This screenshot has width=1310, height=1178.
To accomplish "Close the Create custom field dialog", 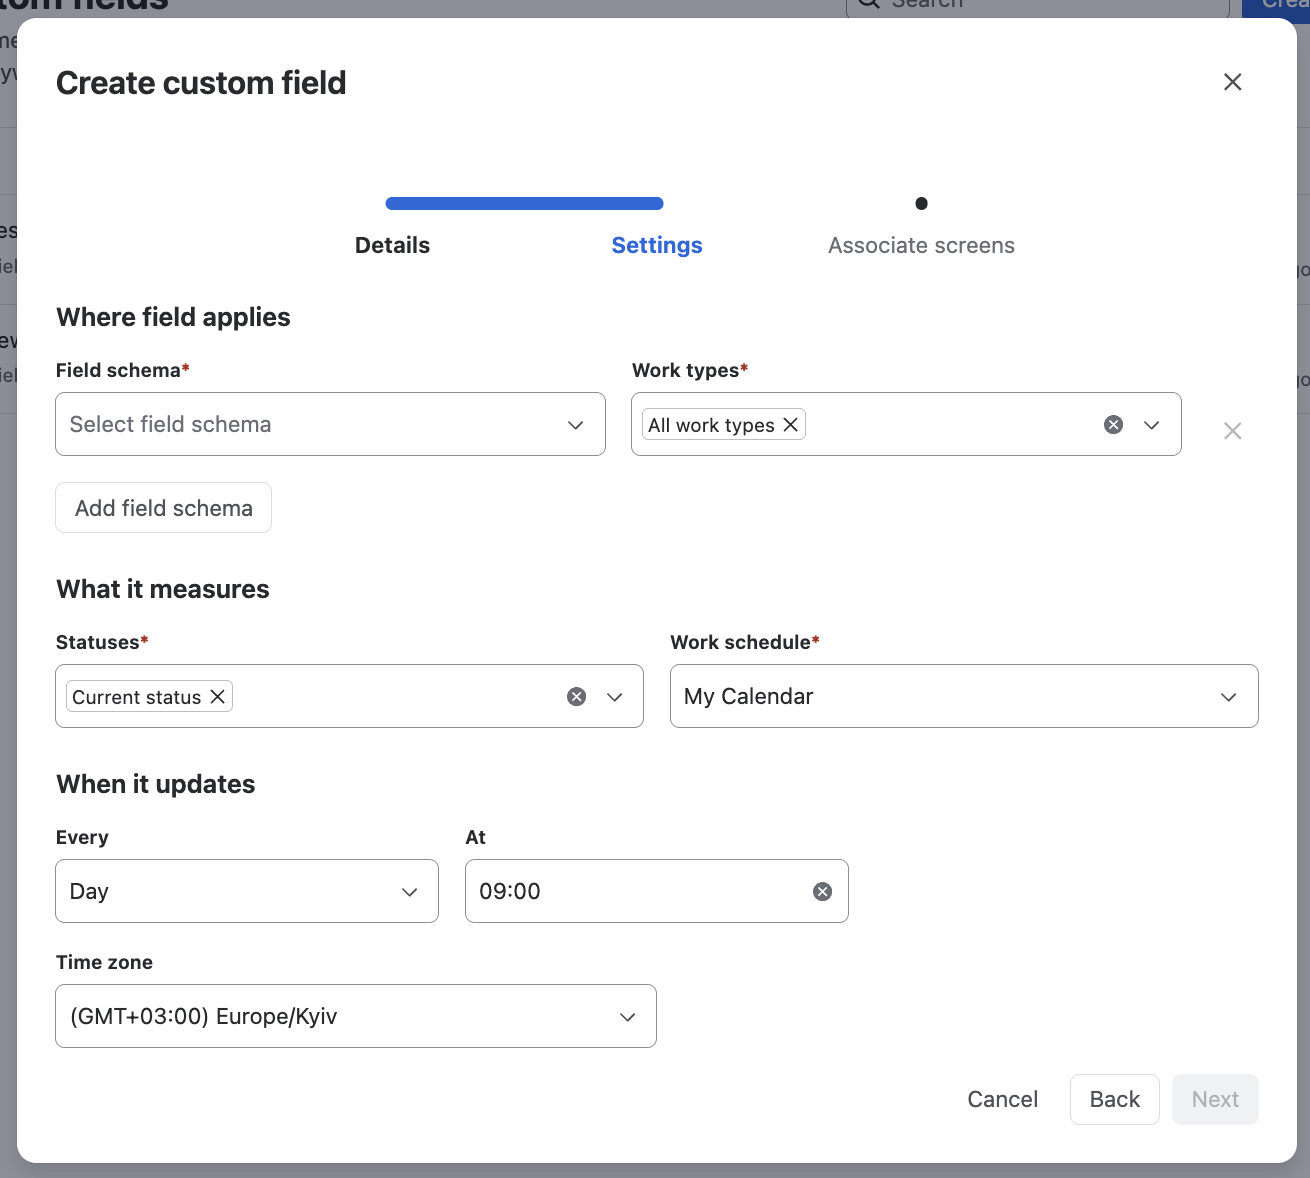I will coord(1232,82).
